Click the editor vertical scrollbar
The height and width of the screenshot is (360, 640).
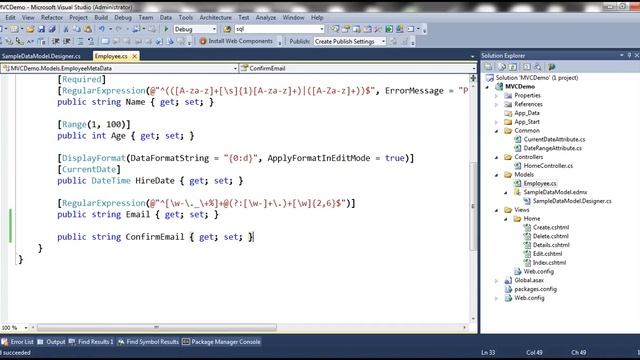click(x=473, y=206)
